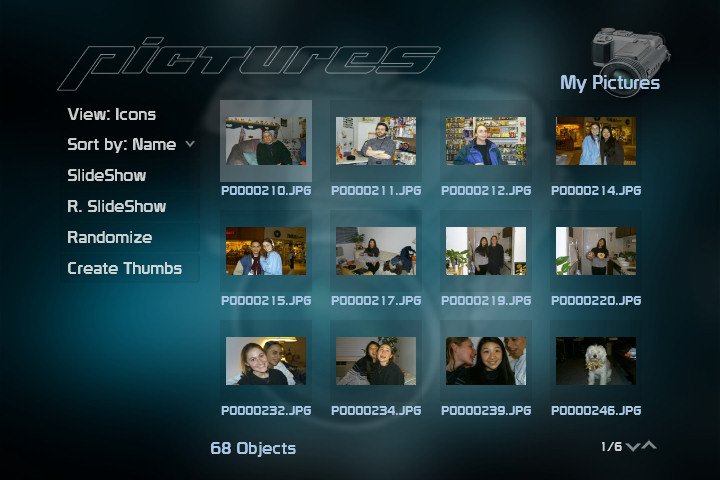Click the file name P0000220.JPG

(596, 301)
